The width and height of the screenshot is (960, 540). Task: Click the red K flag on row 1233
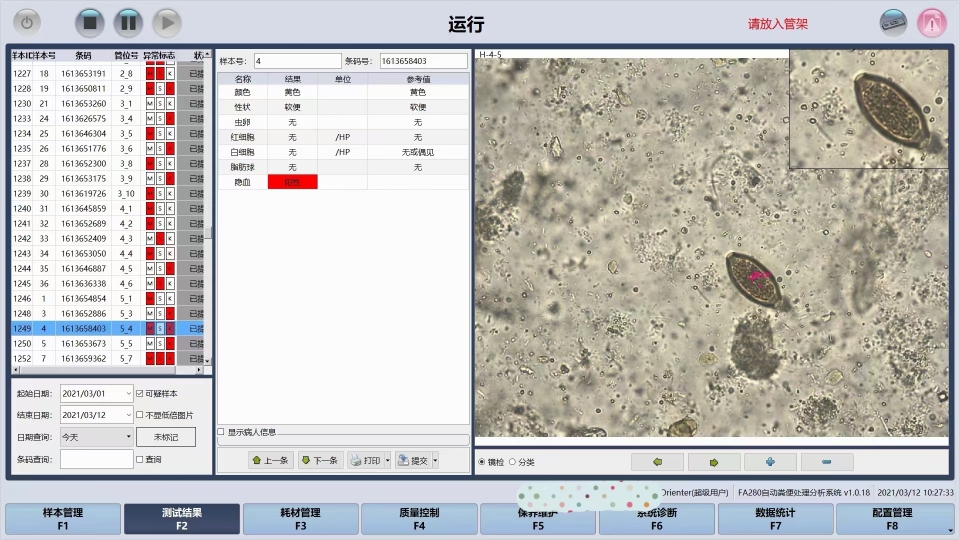170,119
